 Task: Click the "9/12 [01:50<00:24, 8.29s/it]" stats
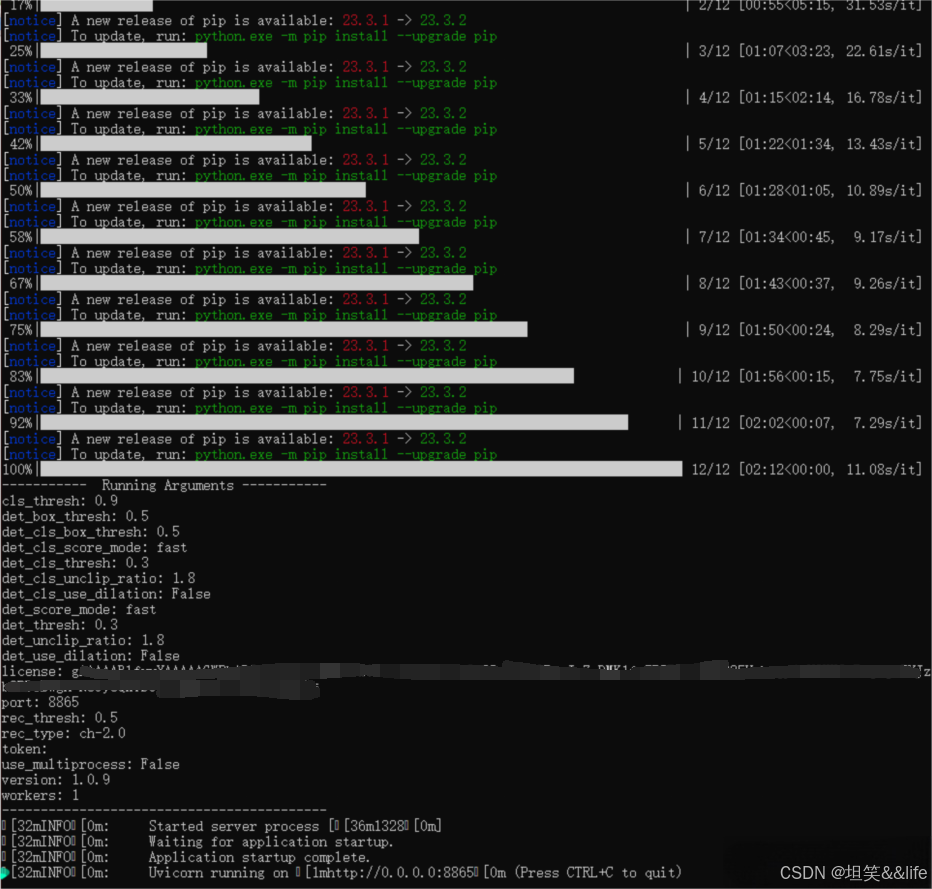coord(810,330)
